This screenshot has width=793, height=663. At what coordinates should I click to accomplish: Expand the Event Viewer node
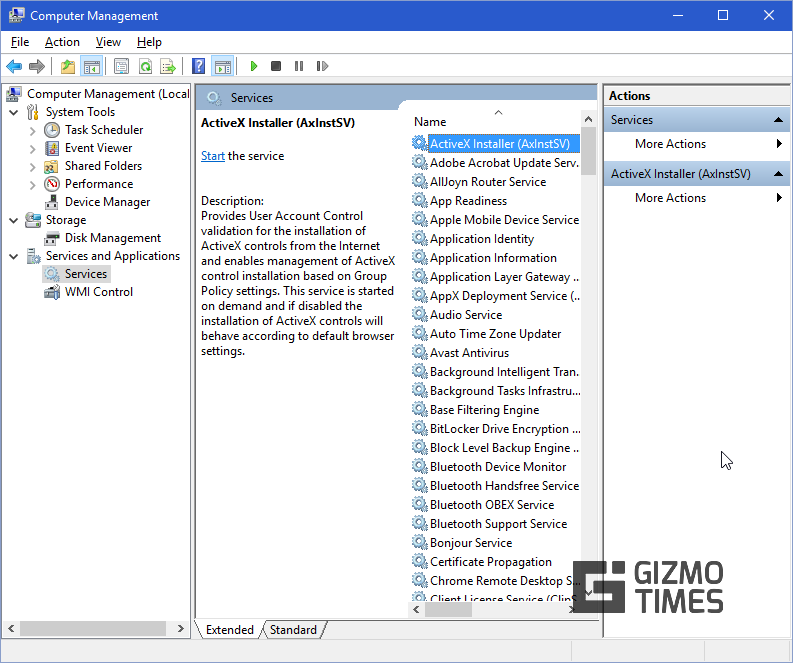coord(32,149)
